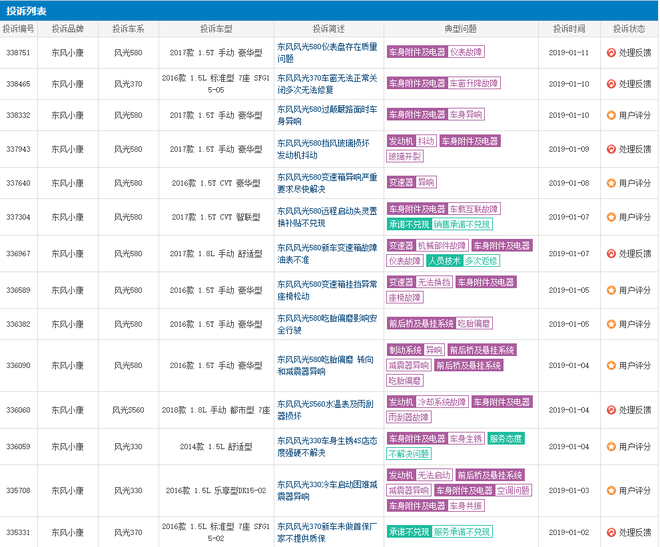This screenshot has height=547, width=660.
Task: Click 服务态度 green tag
Action: coord(506,438)
